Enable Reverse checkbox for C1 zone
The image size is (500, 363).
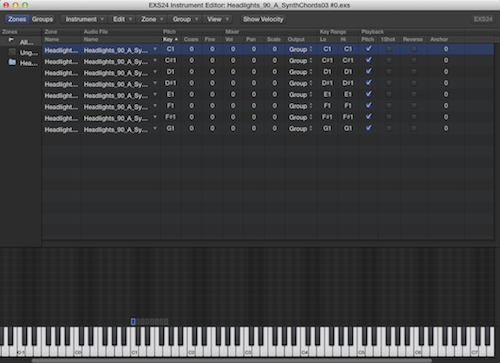pyautogui.click(x=414, y=49)
